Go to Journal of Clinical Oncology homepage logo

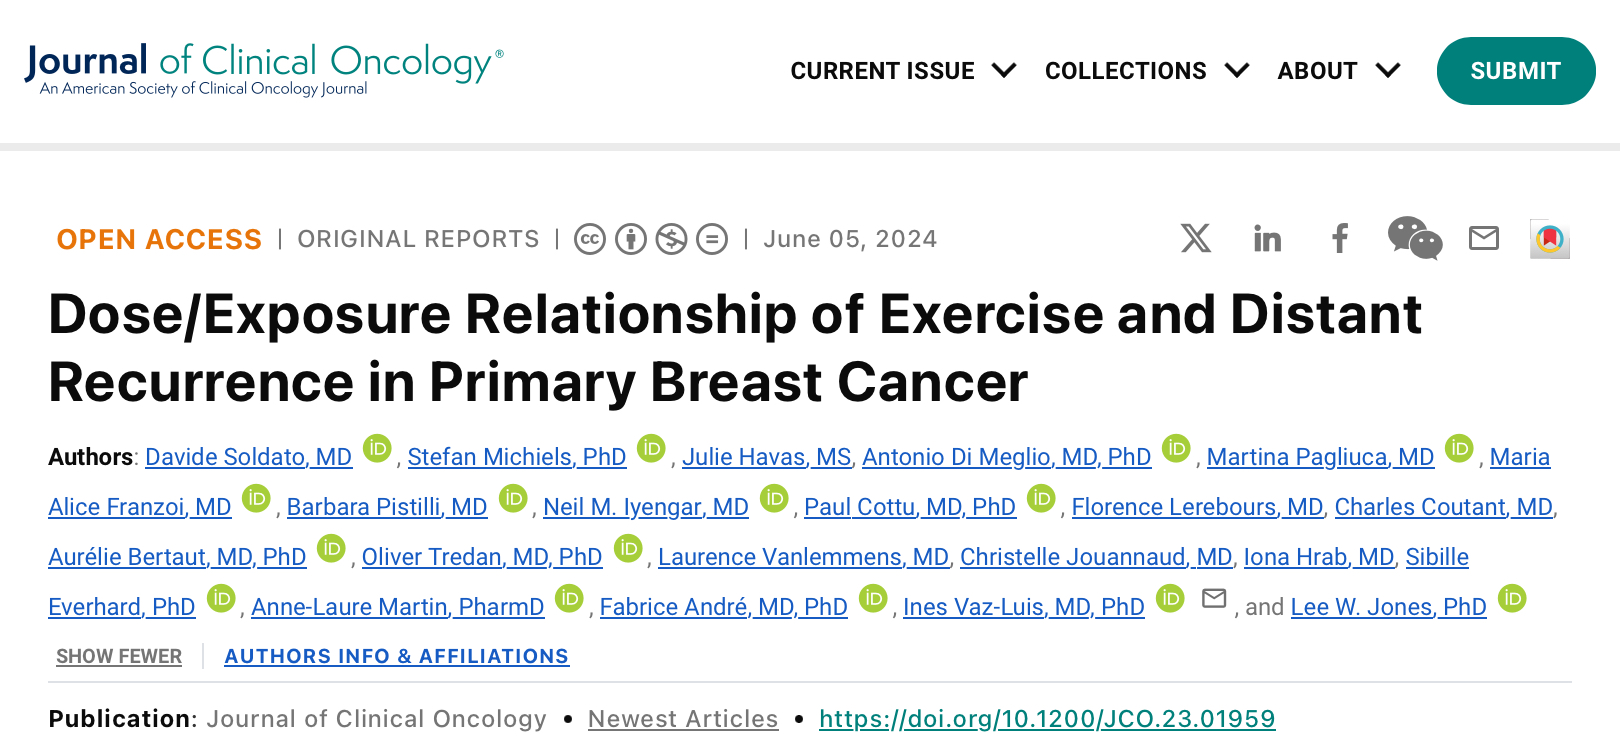(x=264, y=69)
